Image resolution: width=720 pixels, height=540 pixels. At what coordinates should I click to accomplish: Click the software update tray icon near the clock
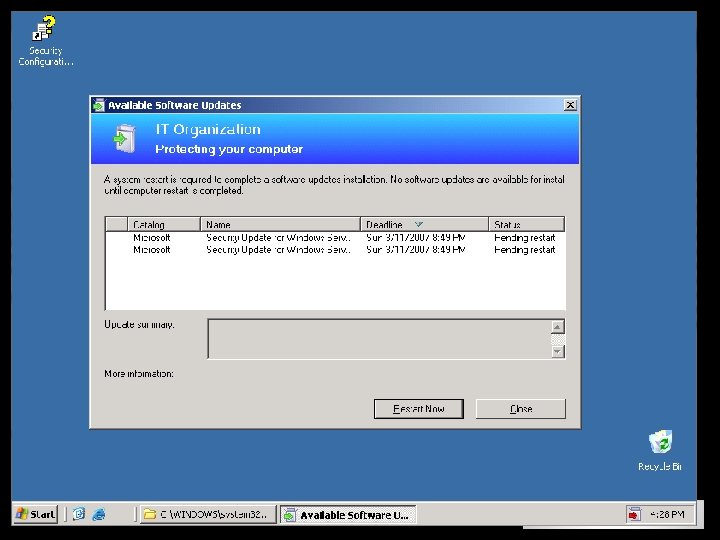tap(634, 515)
